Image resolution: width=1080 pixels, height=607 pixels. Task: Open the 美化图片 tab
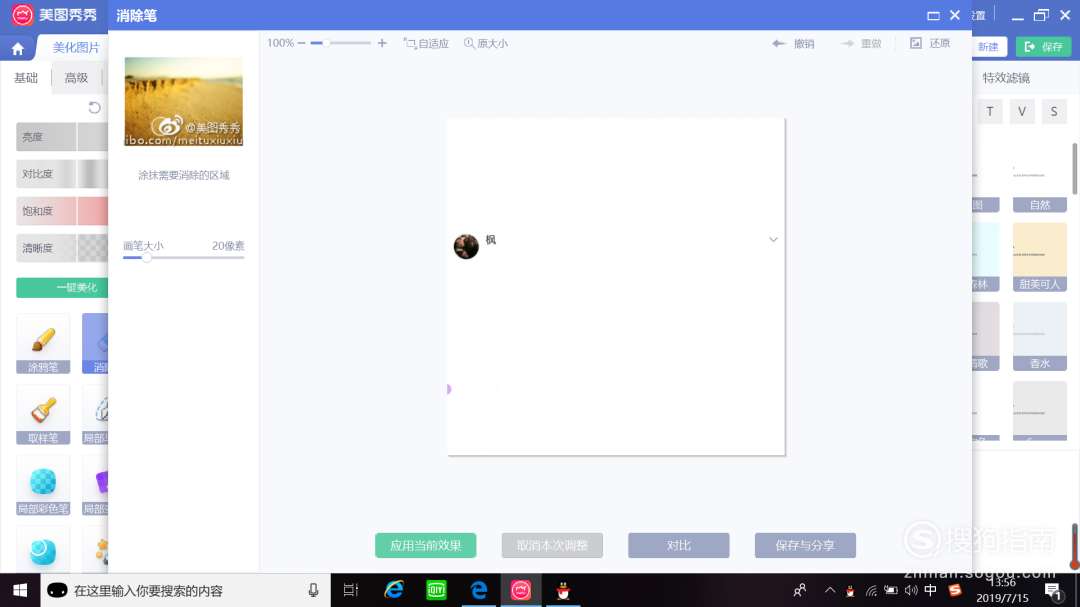point(76,48)
